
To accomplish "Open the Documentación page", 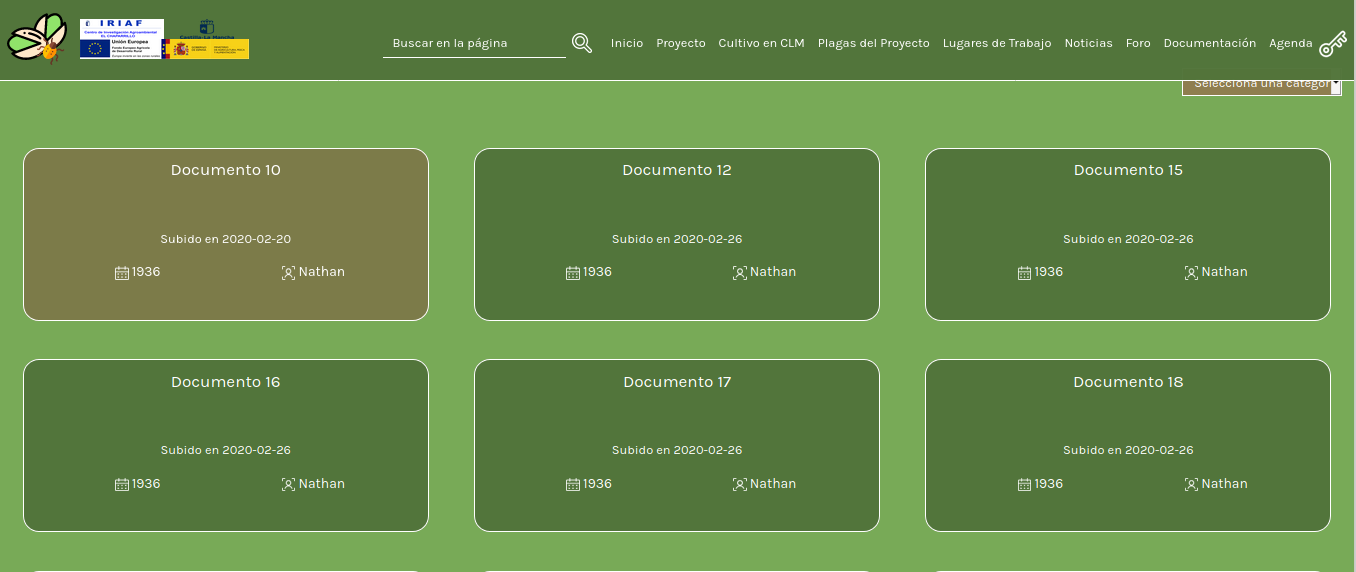I will point(1209,43).
